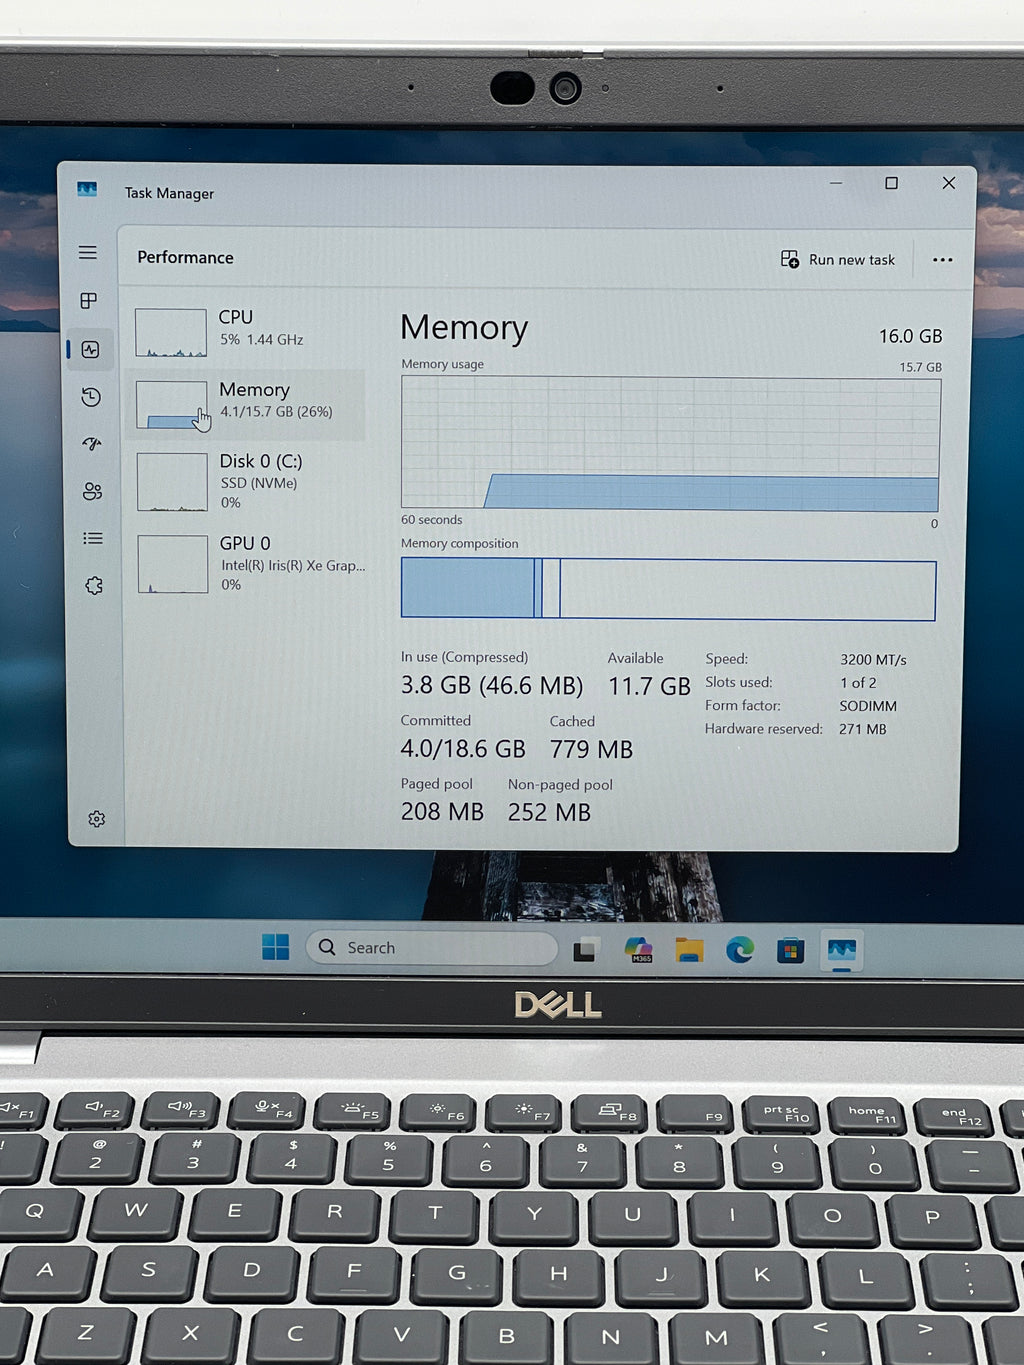Screen dimensions: 1024x1365
Task: Open the Task Manager hamburger navigation menu
Action: (x=88, y=253)
